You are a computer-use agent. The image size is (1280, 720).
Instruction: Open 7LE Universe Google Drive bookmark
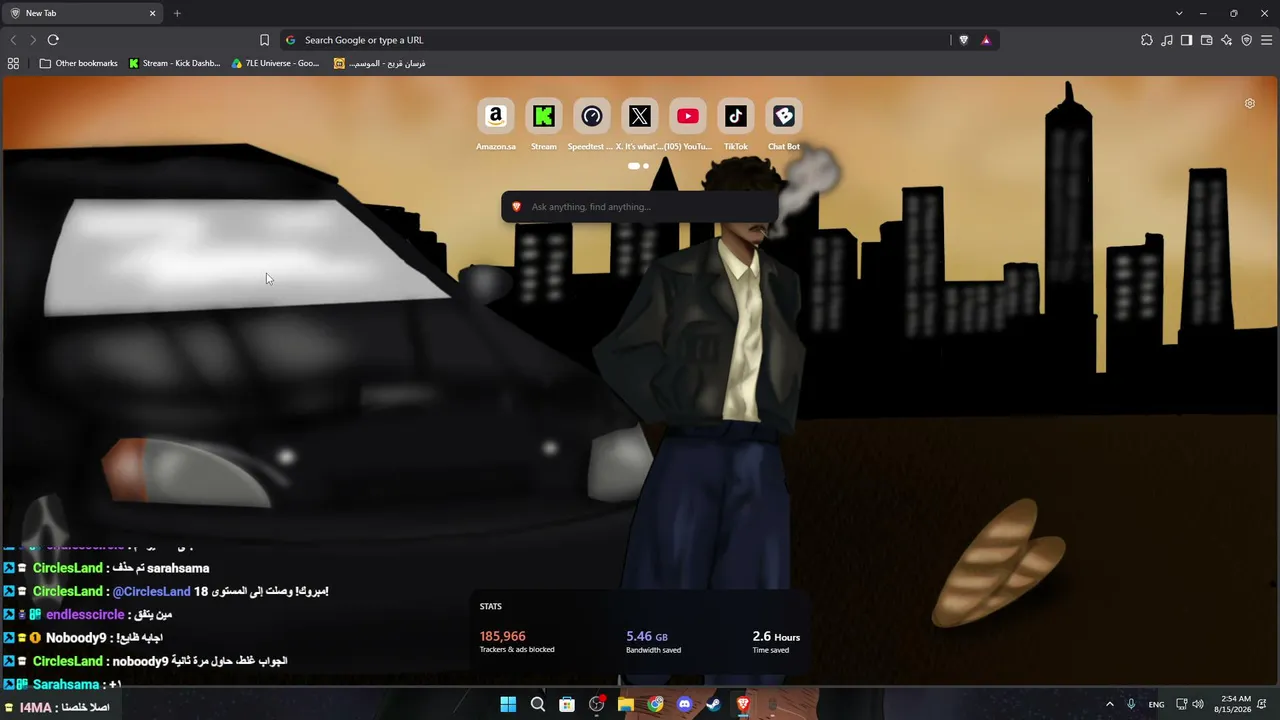click(x=275, y=63)
